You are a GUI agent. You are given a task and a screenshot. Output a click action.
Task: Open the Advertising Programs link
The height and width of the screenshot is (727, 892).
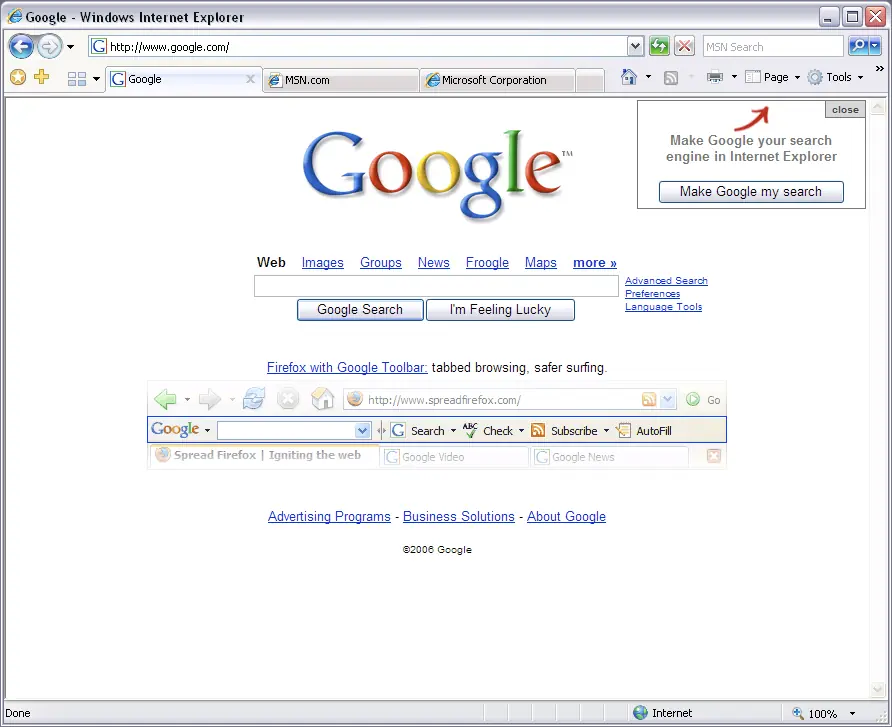(329, 517)
